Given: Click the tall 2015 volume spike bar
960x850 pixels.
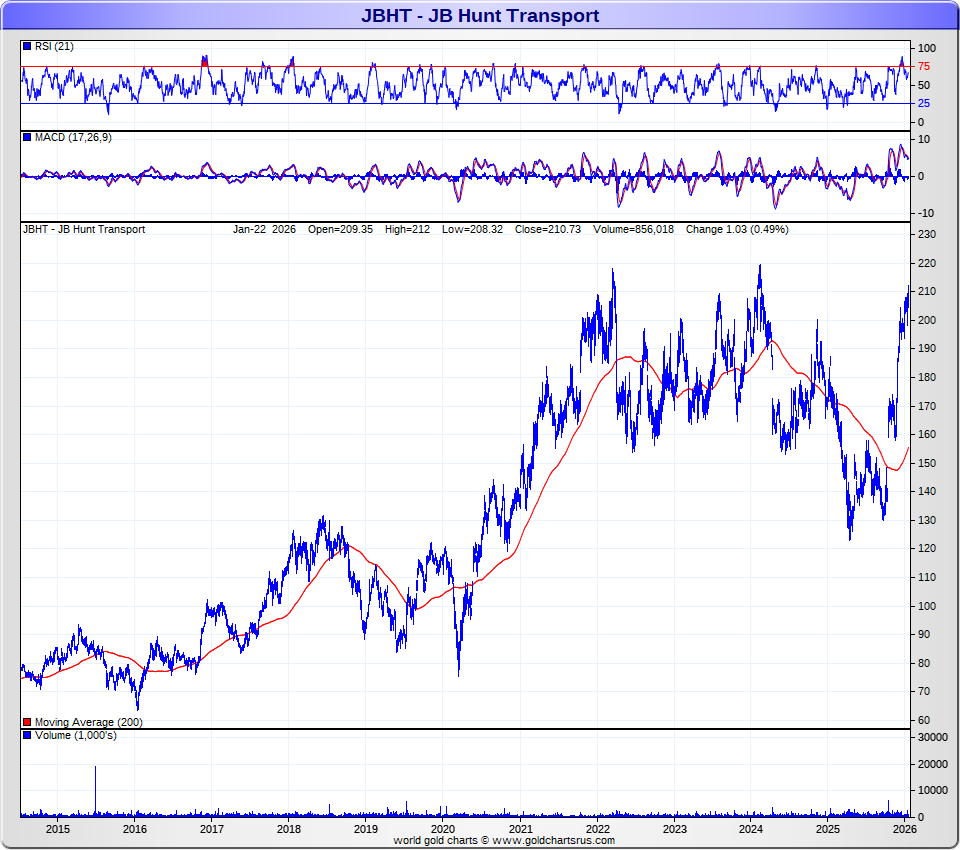Looking at the screenshot, I should [96, 790].
